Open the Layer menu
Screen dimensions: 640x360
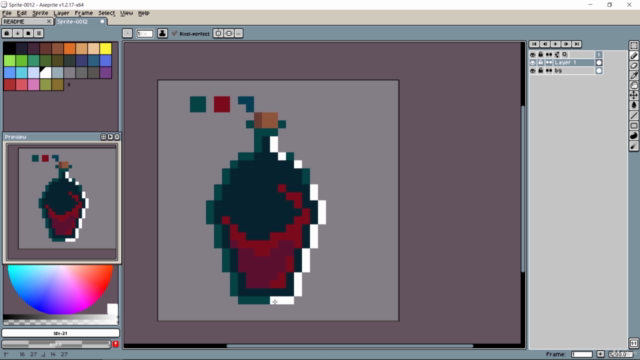click(x=62, y=13)
